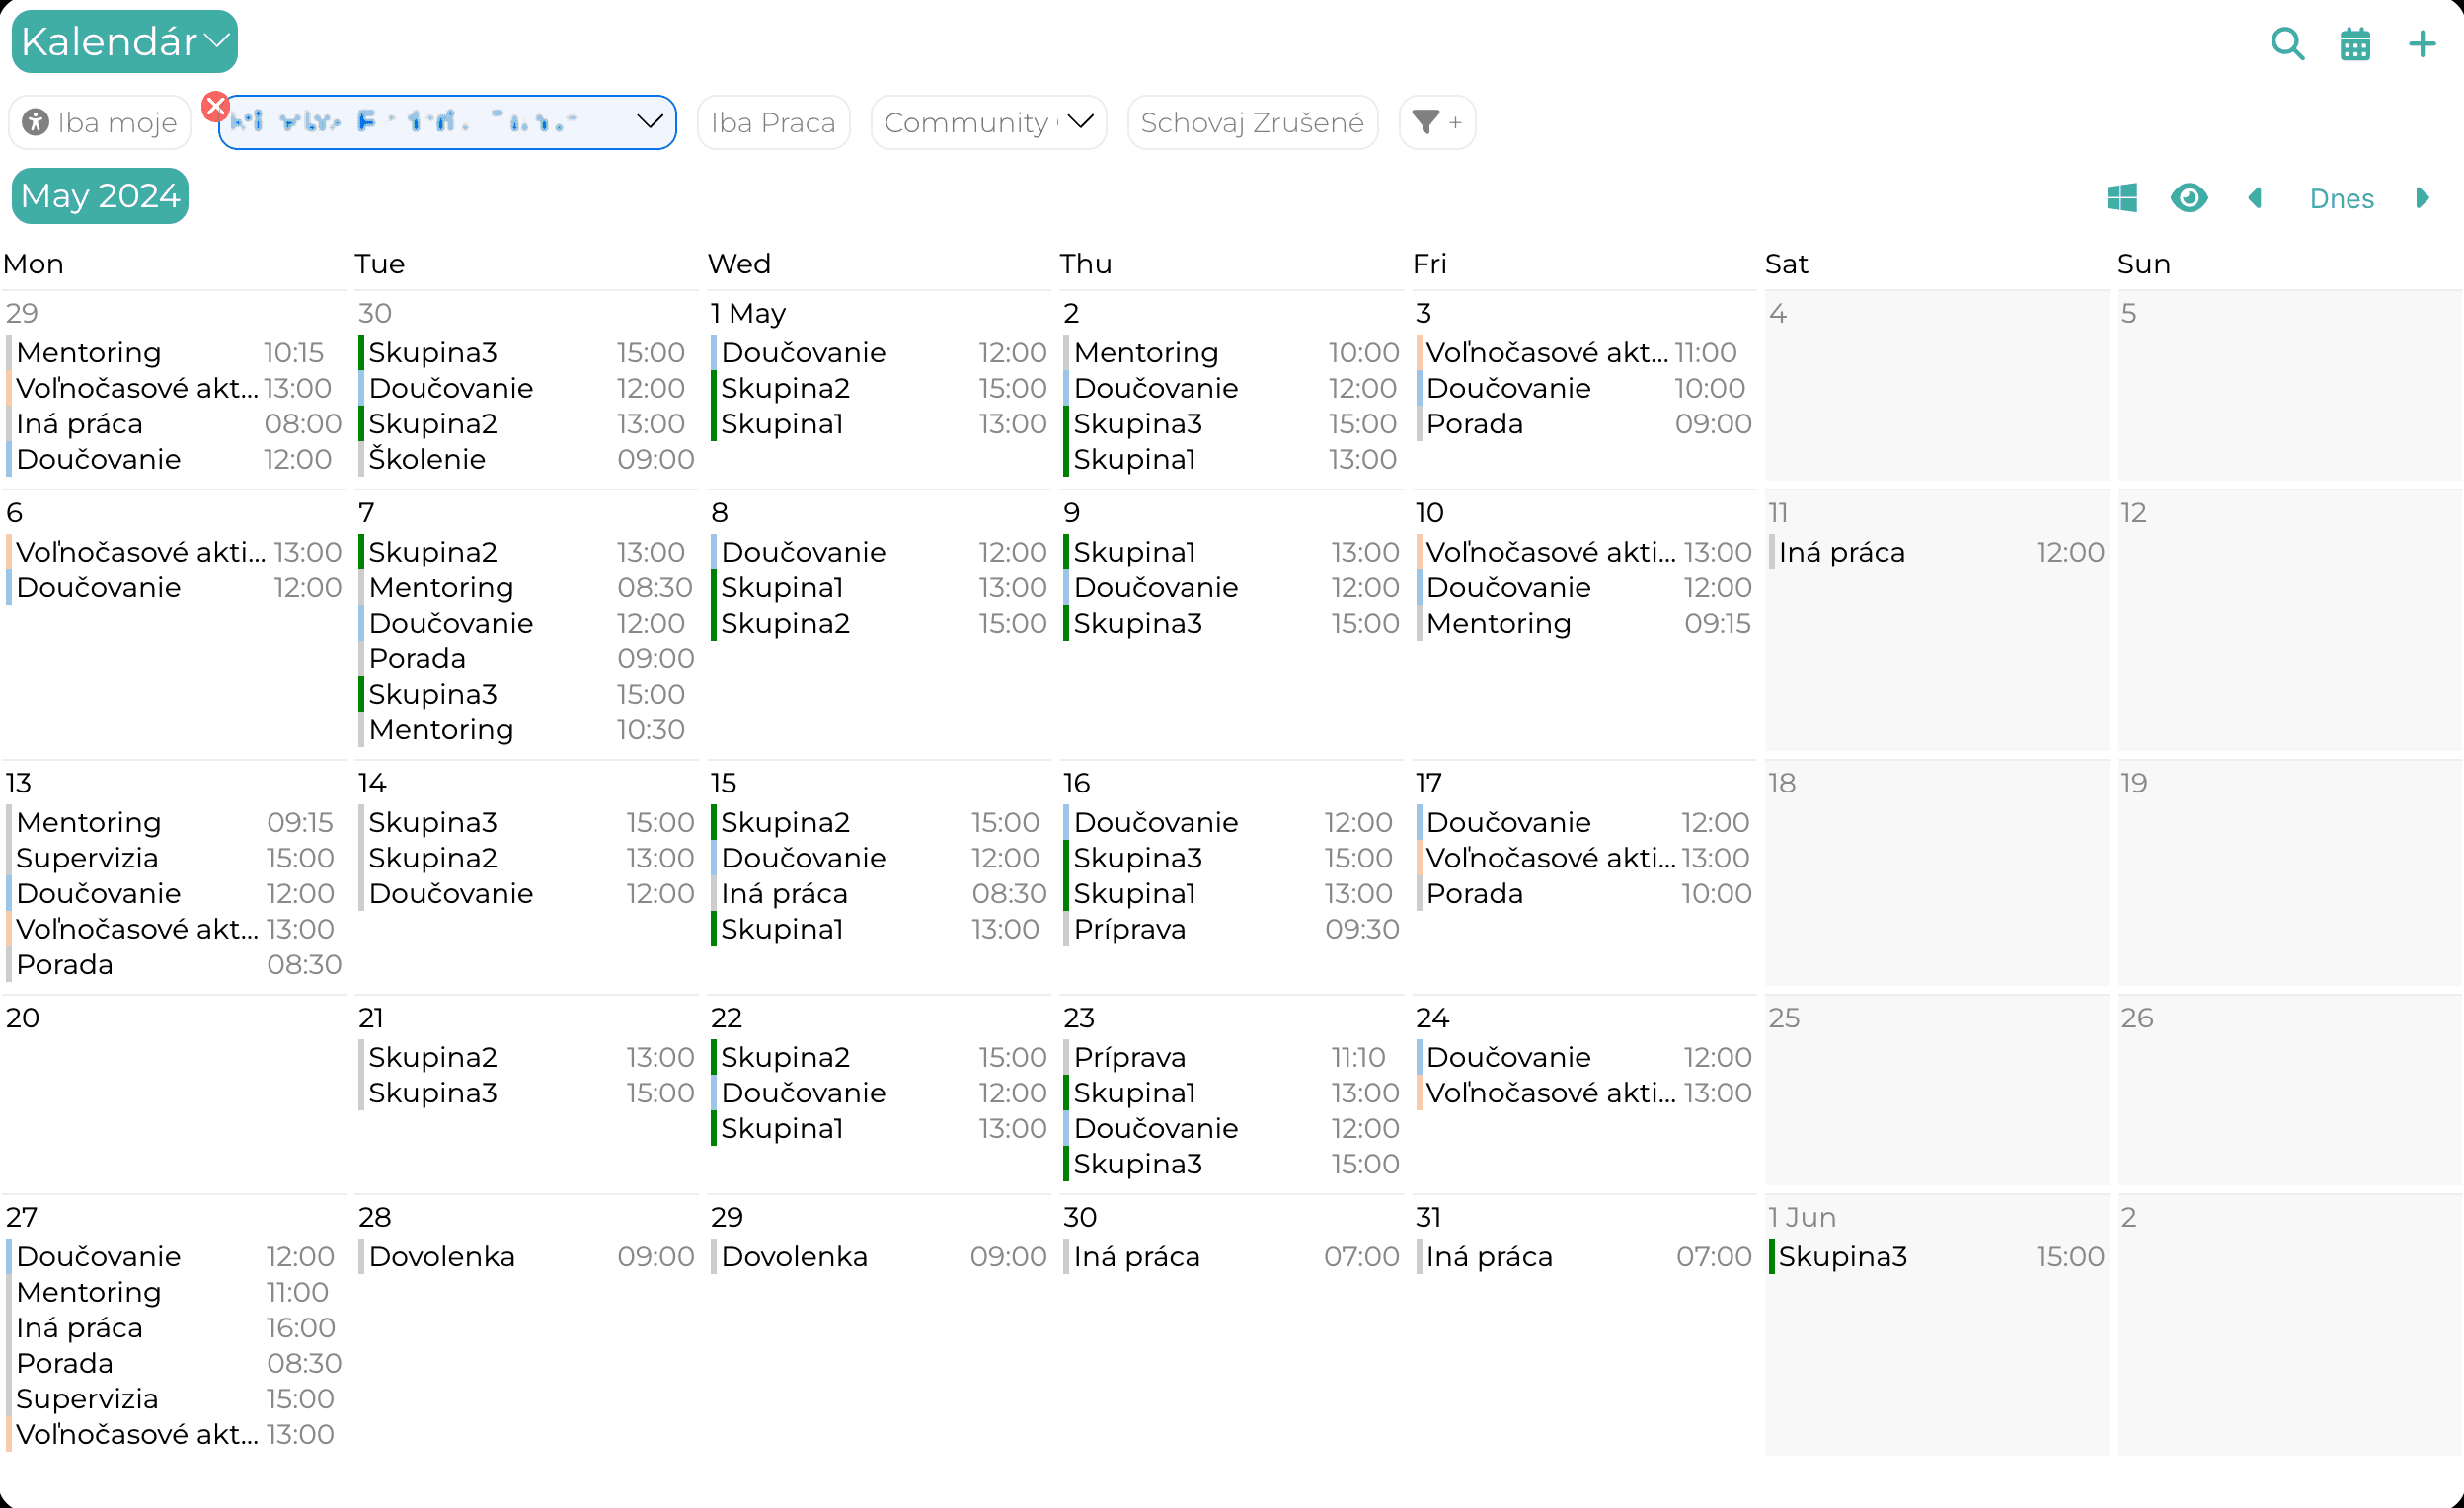Image resolution: width=2464 pixels, height=1508 pixels.
Task: Open Porada 10:00 event on 17 May
Action: (x=1585, y=893)
